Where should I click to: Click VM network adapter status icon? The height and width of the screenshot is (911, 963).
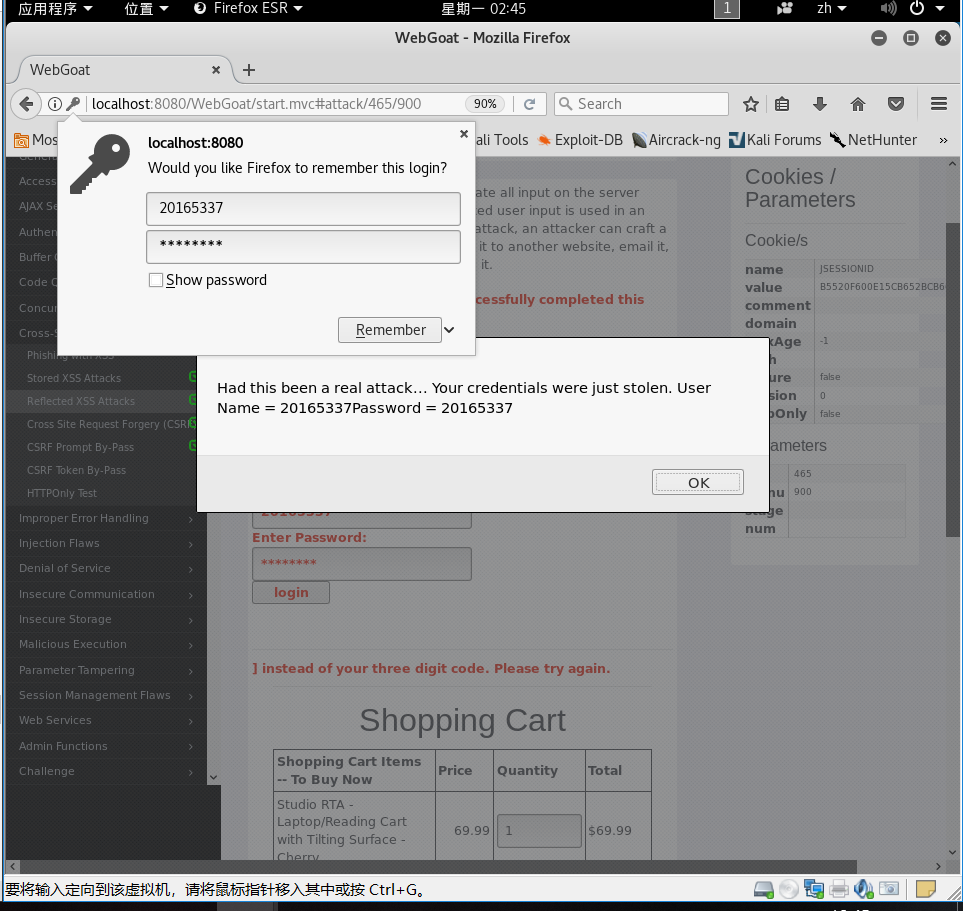click(814, 889)
